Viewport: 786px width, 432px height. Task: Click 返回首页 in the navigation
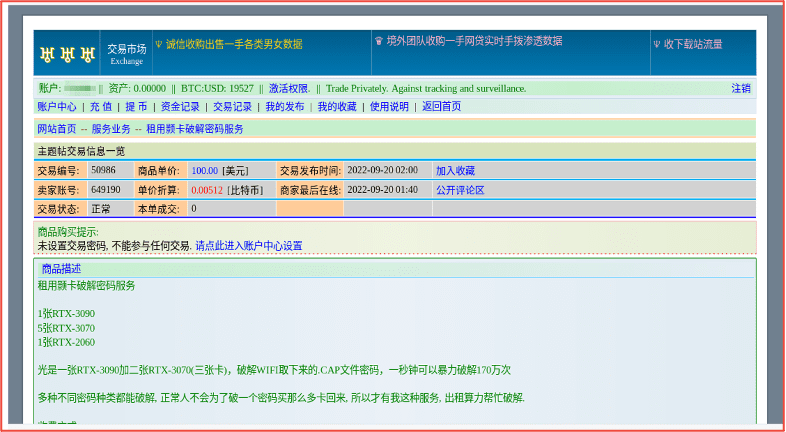tap(441, 107)
